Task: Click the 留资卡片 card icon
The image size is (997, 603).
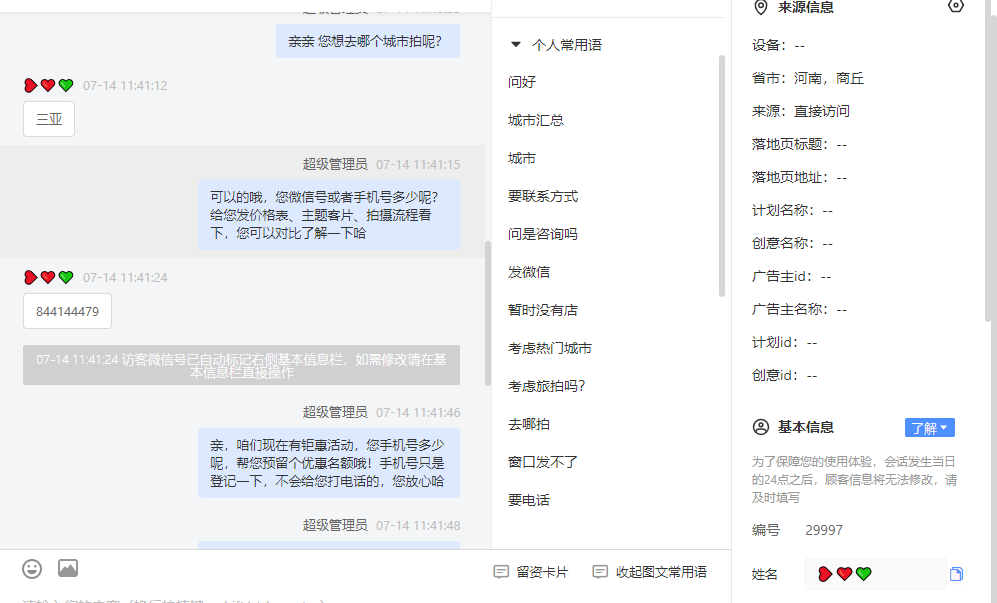Action: (501, 572)
